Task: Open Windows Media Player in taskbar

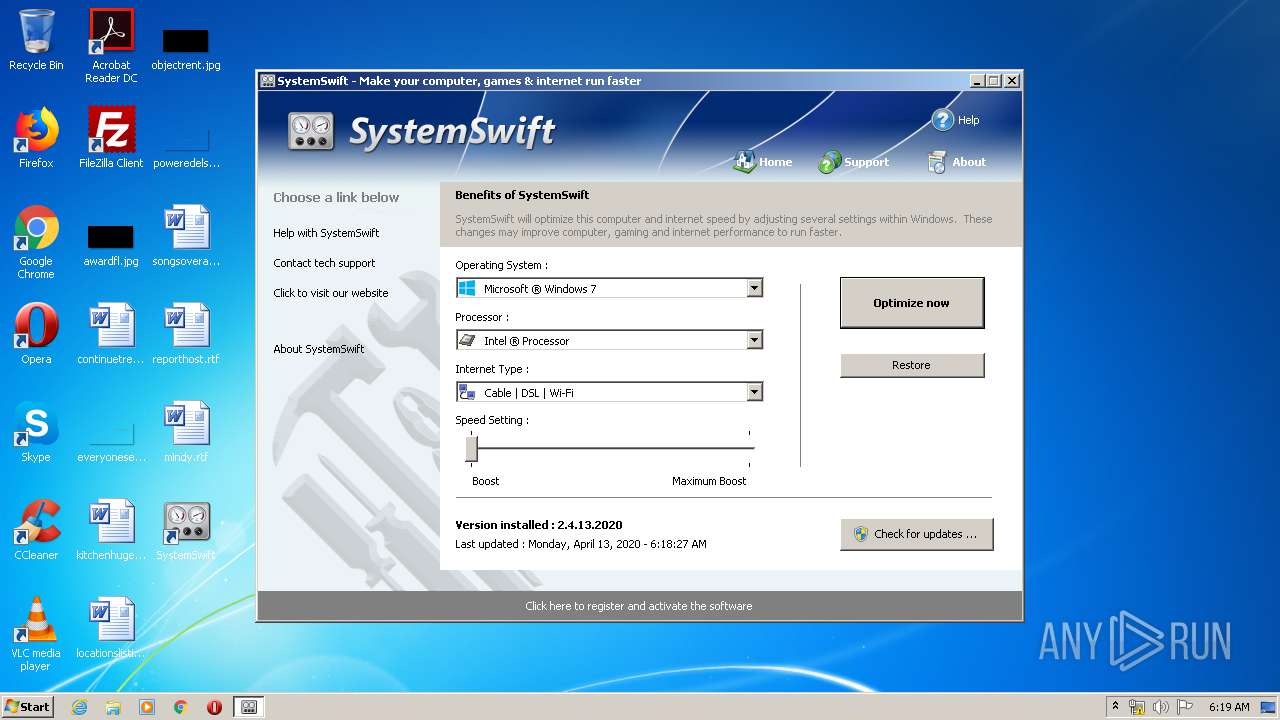Action: [x=147, y=707]
